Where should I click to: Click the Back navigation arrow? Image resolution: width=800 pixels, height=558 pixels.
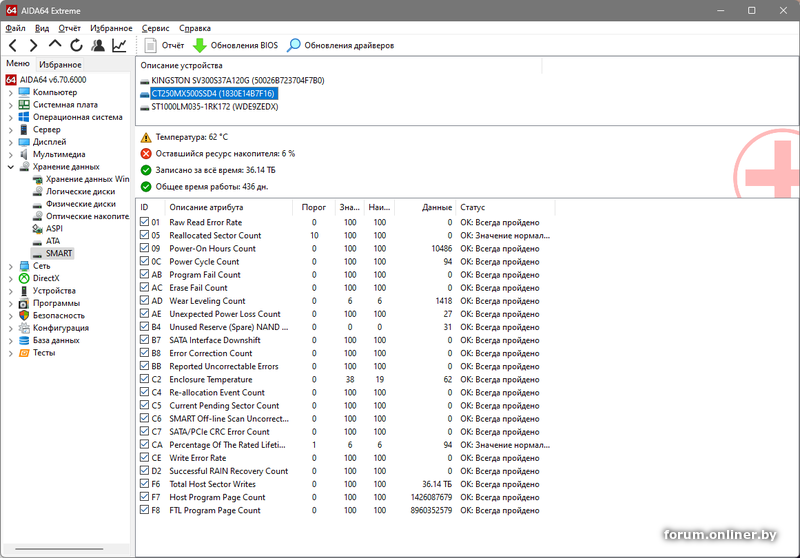tap(12, 46)
